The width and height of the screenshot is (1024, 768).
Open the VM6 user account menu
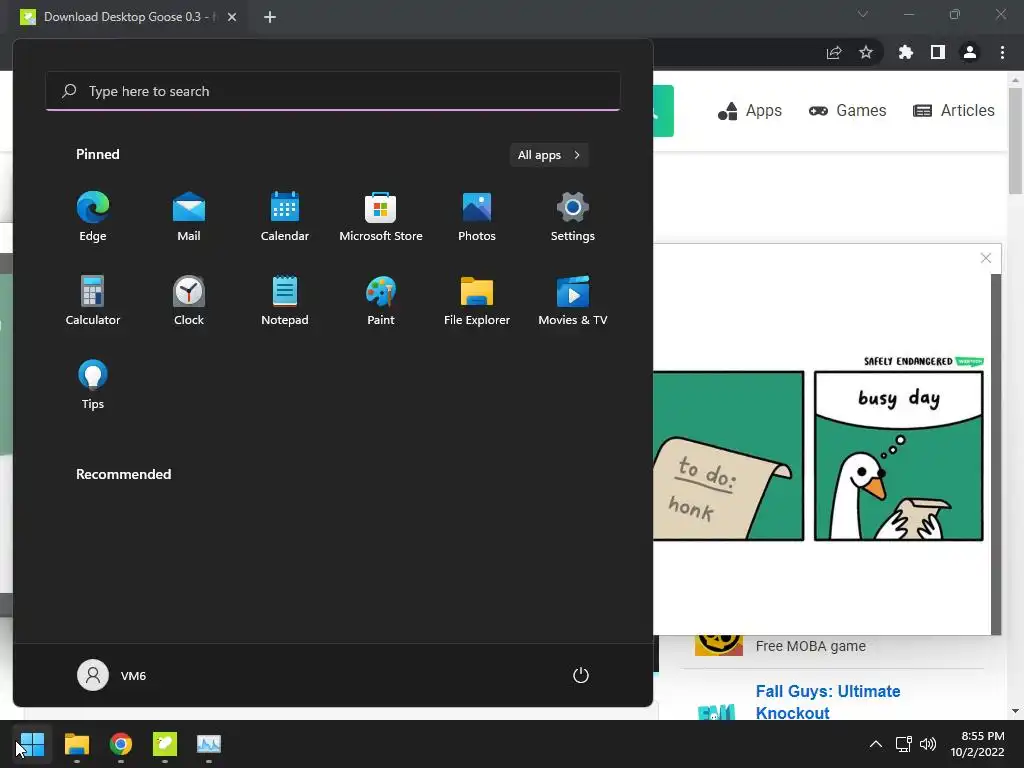coord(112,675)
